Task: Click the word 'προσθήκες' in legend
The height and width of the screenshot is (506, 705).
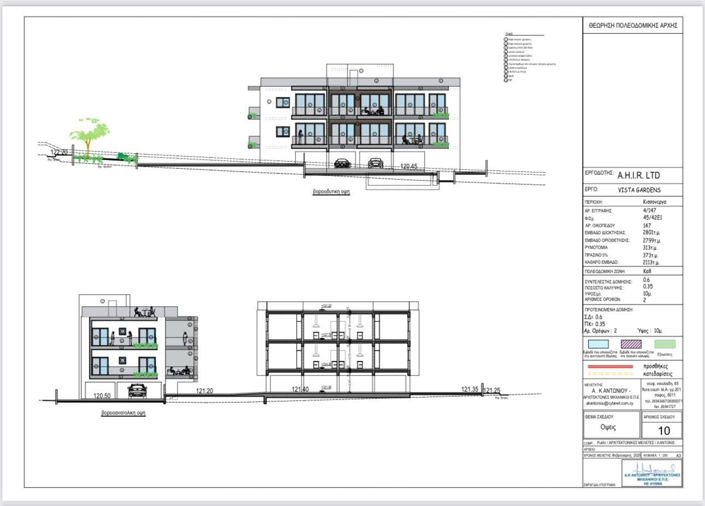Action: [x=656, y=366]
